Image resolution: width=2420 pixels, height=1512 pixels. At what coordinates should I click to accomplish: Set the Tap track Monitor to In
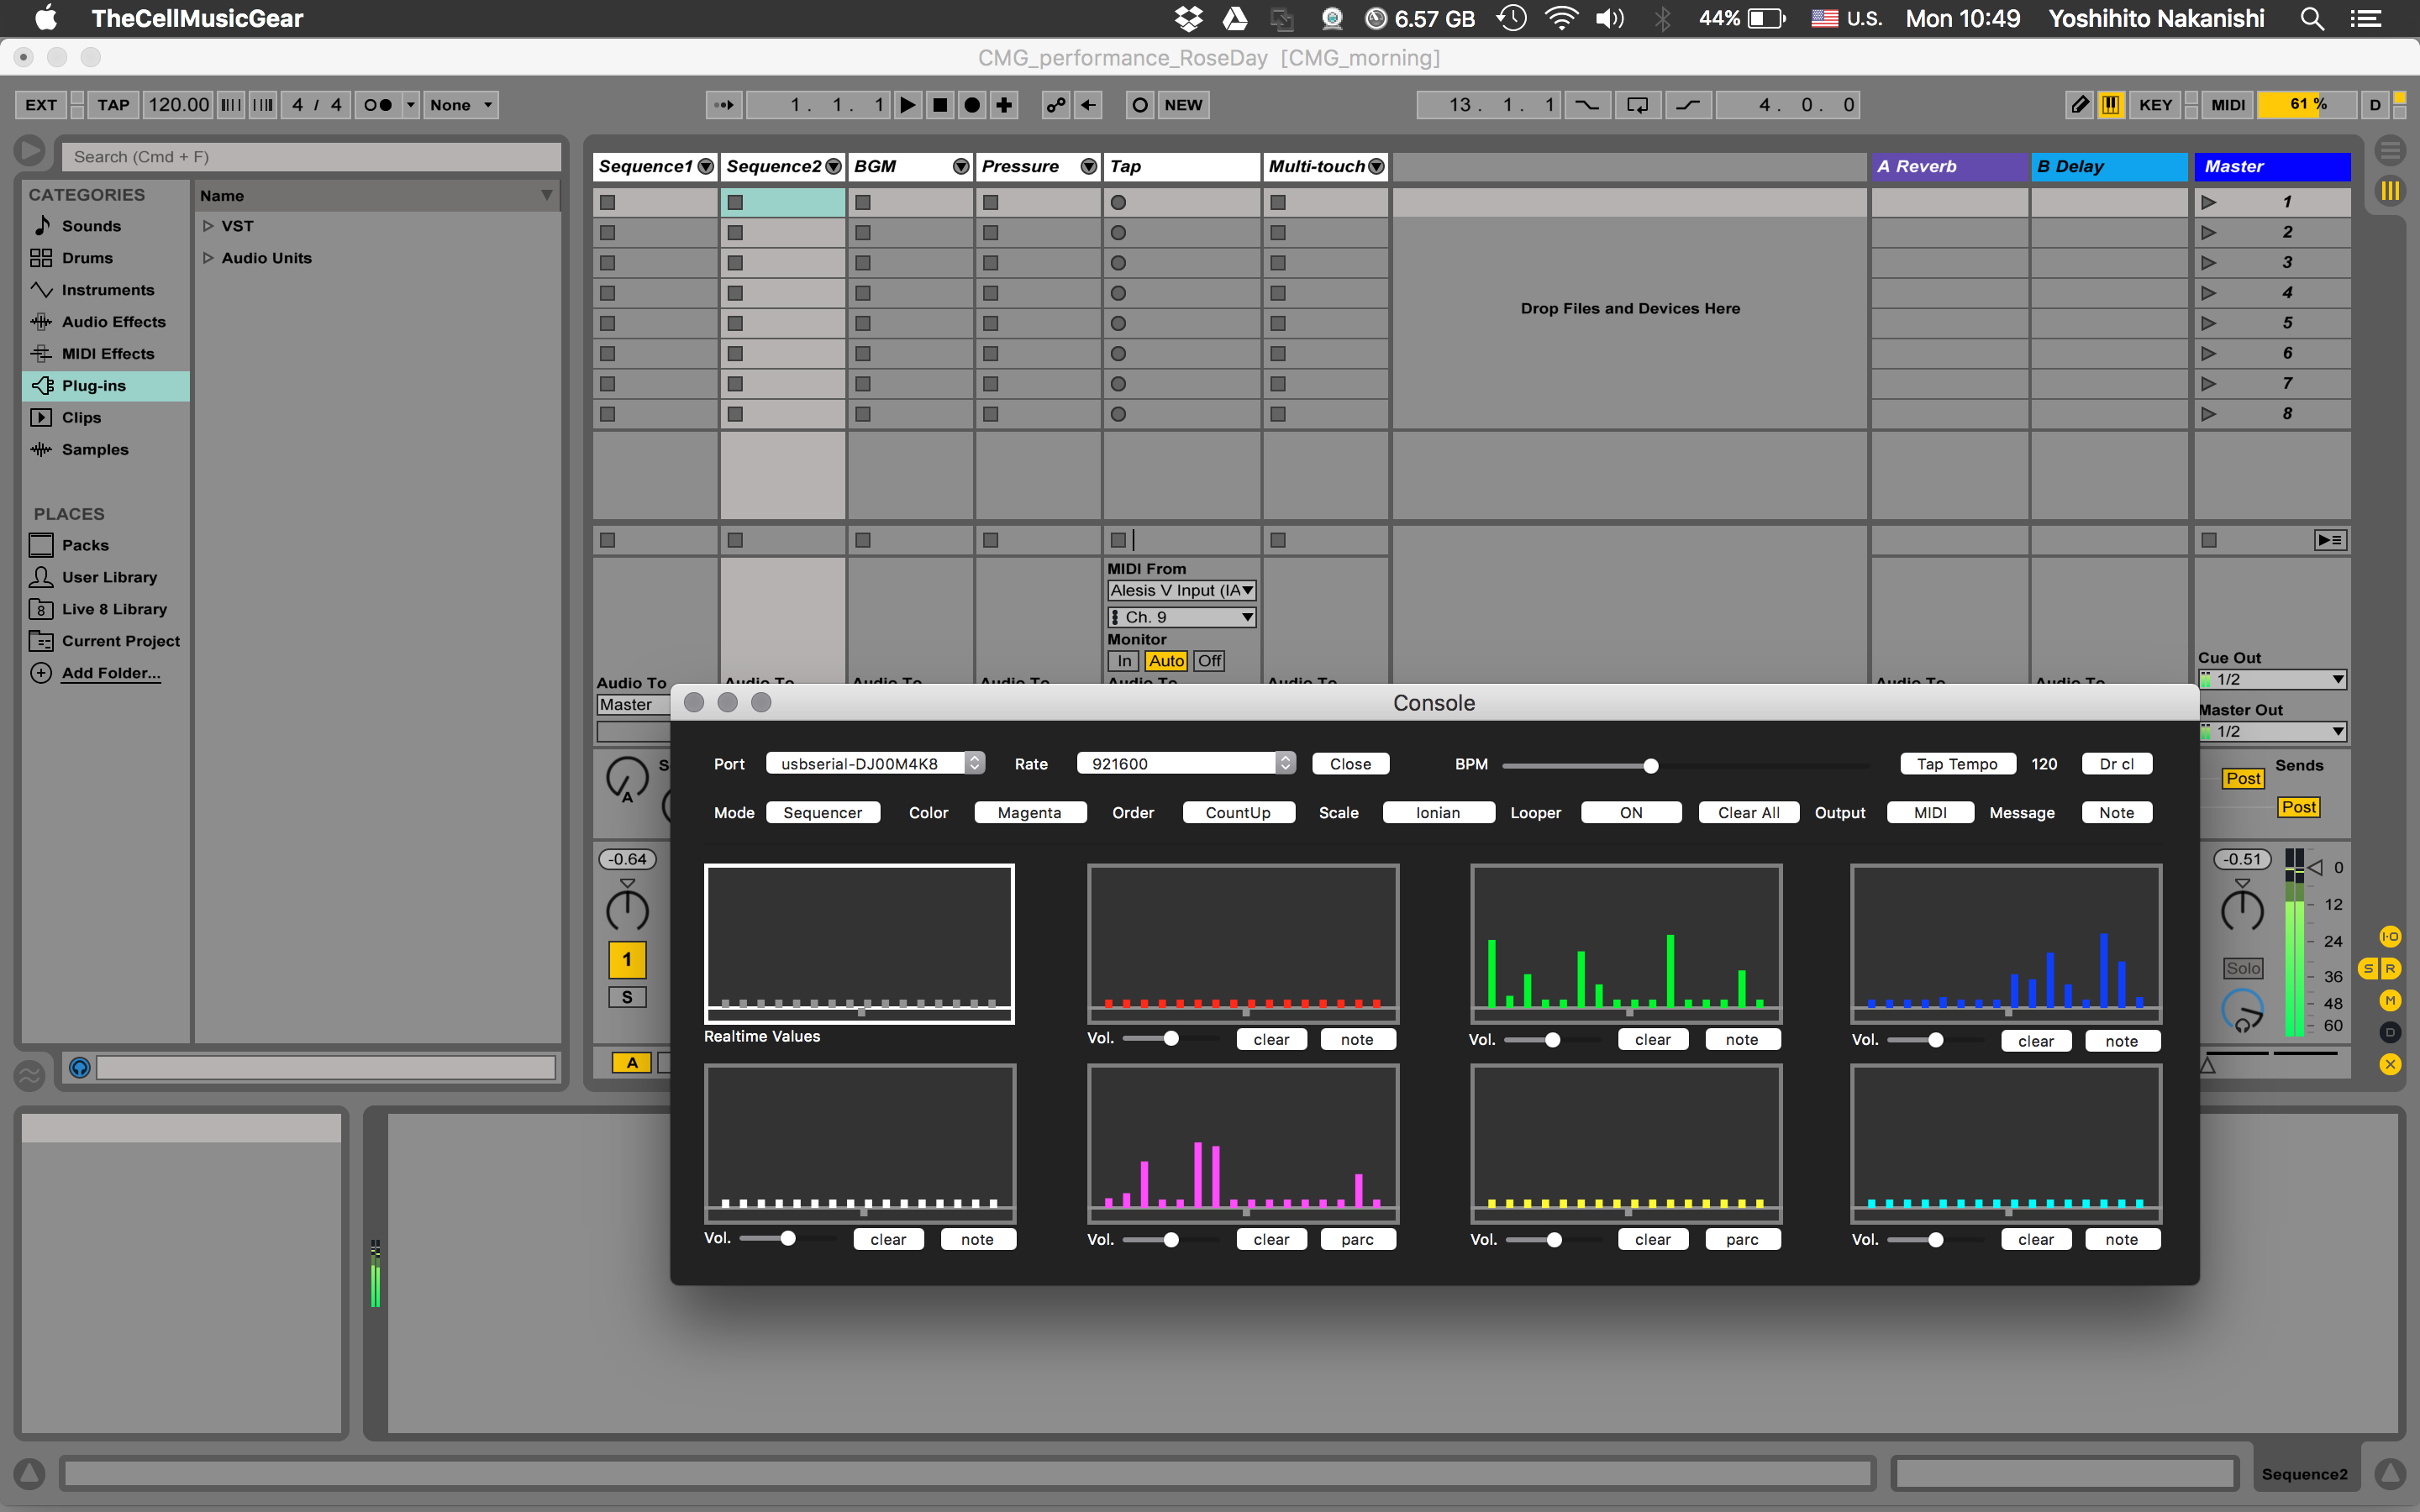(x=1124, y=661)
